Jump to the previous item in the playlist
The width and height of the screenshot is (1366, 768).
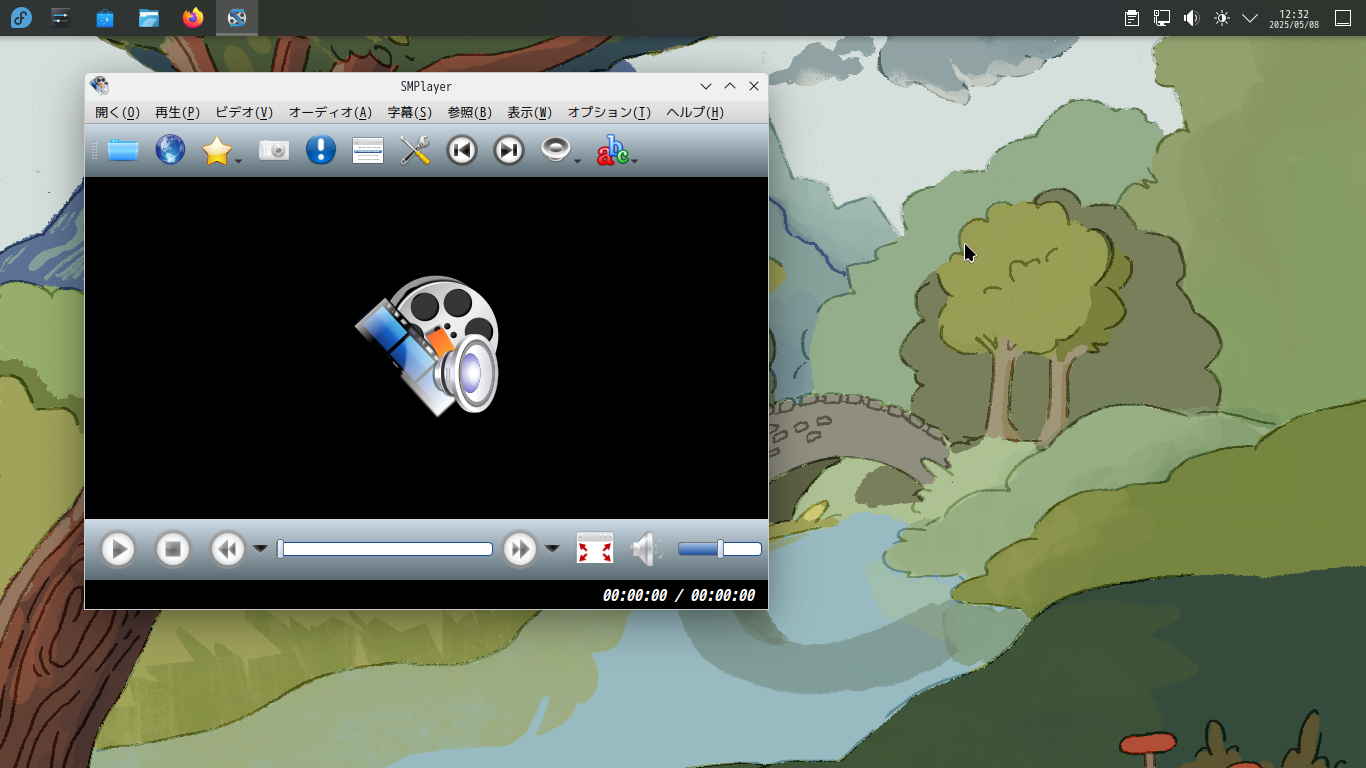[x=462, y=150]
